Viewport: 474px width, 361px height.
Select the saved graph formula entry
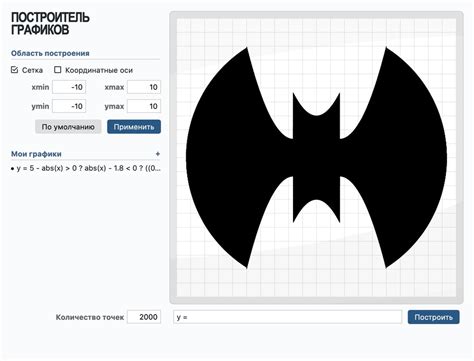coord(88,168)
